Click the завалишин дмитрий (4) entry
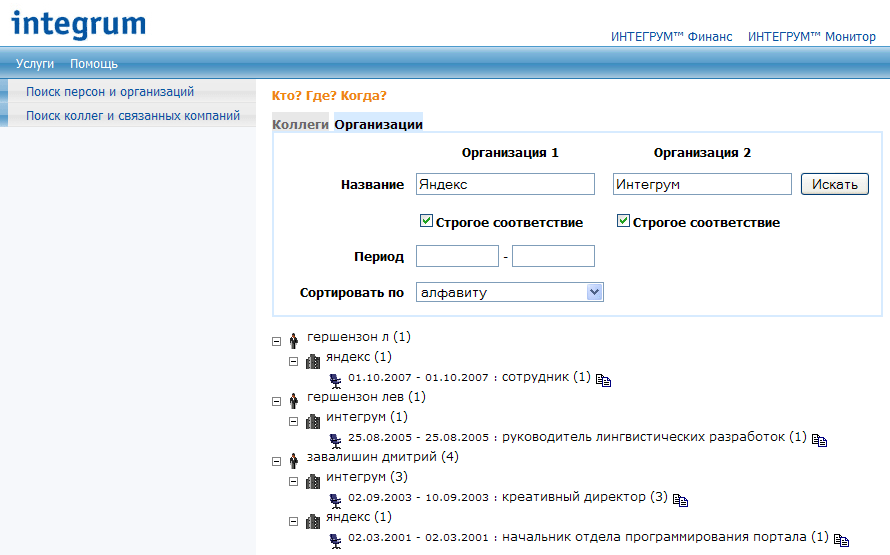The width and height of the screenshot is (890, 555). pos(383,456)
